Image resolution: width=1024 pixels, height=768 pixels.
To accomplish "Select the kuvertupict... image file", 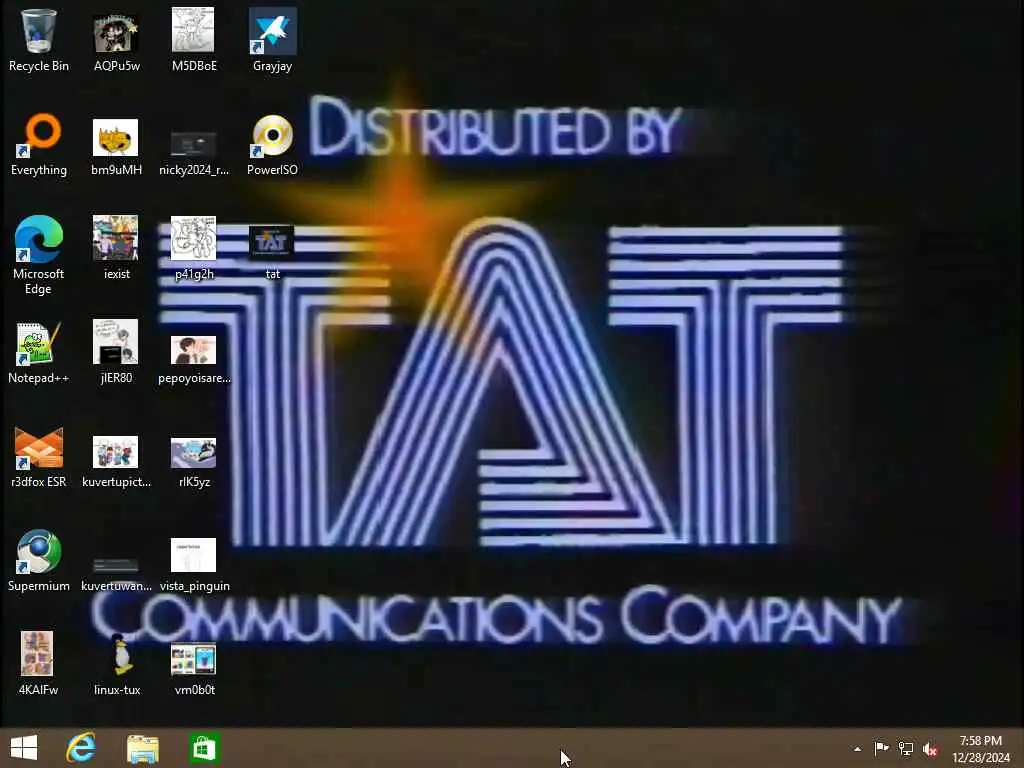I will coord(116,462).
